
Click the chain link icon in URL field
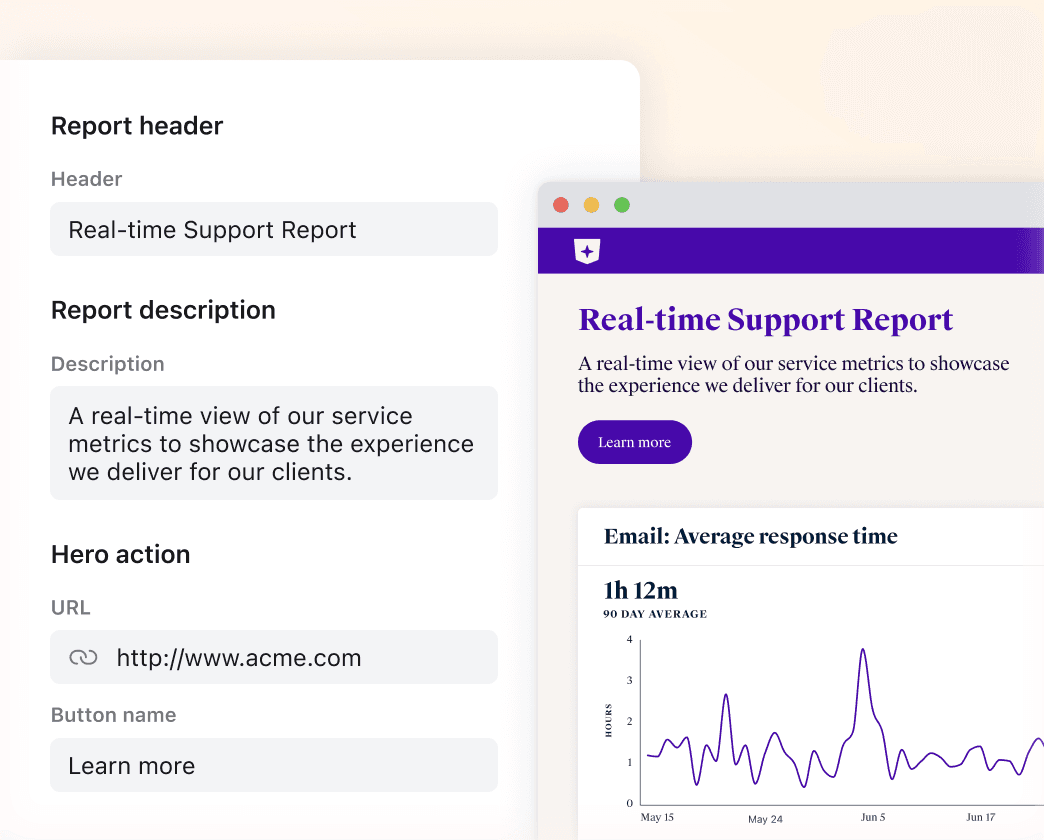(83, 657)
